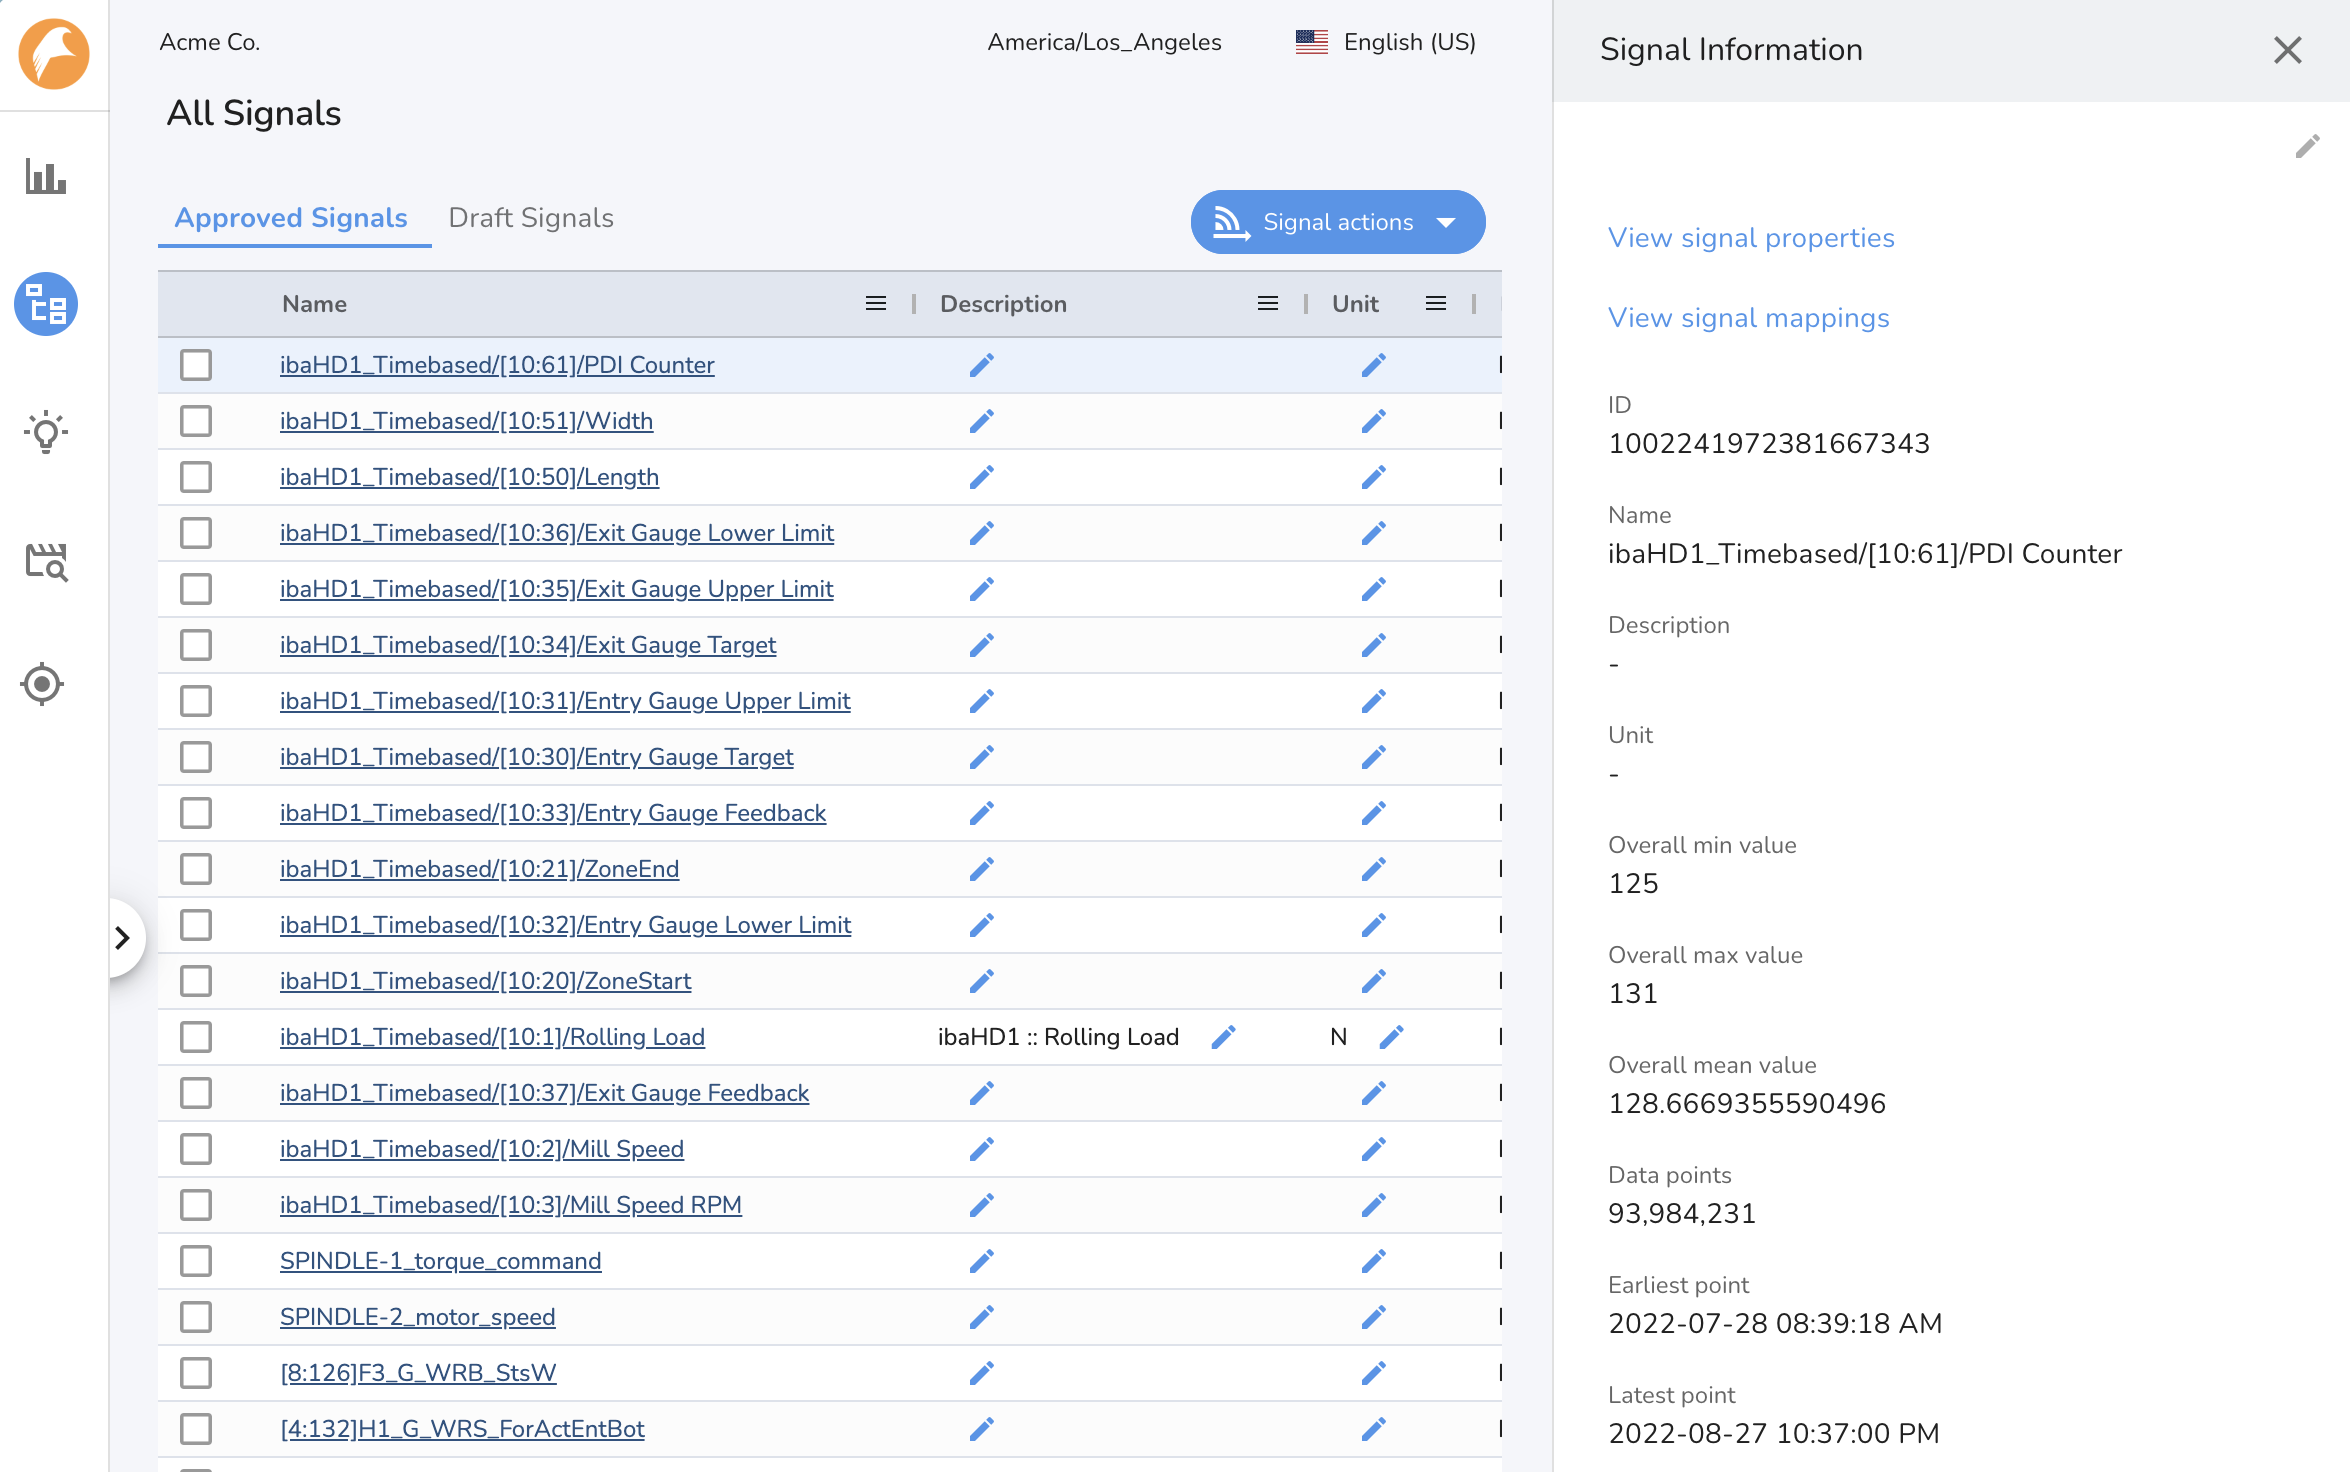Edit unit of Entry Gauge Upper Limit
The height and width of the screenshot is (1472, 2350).
1374,701
